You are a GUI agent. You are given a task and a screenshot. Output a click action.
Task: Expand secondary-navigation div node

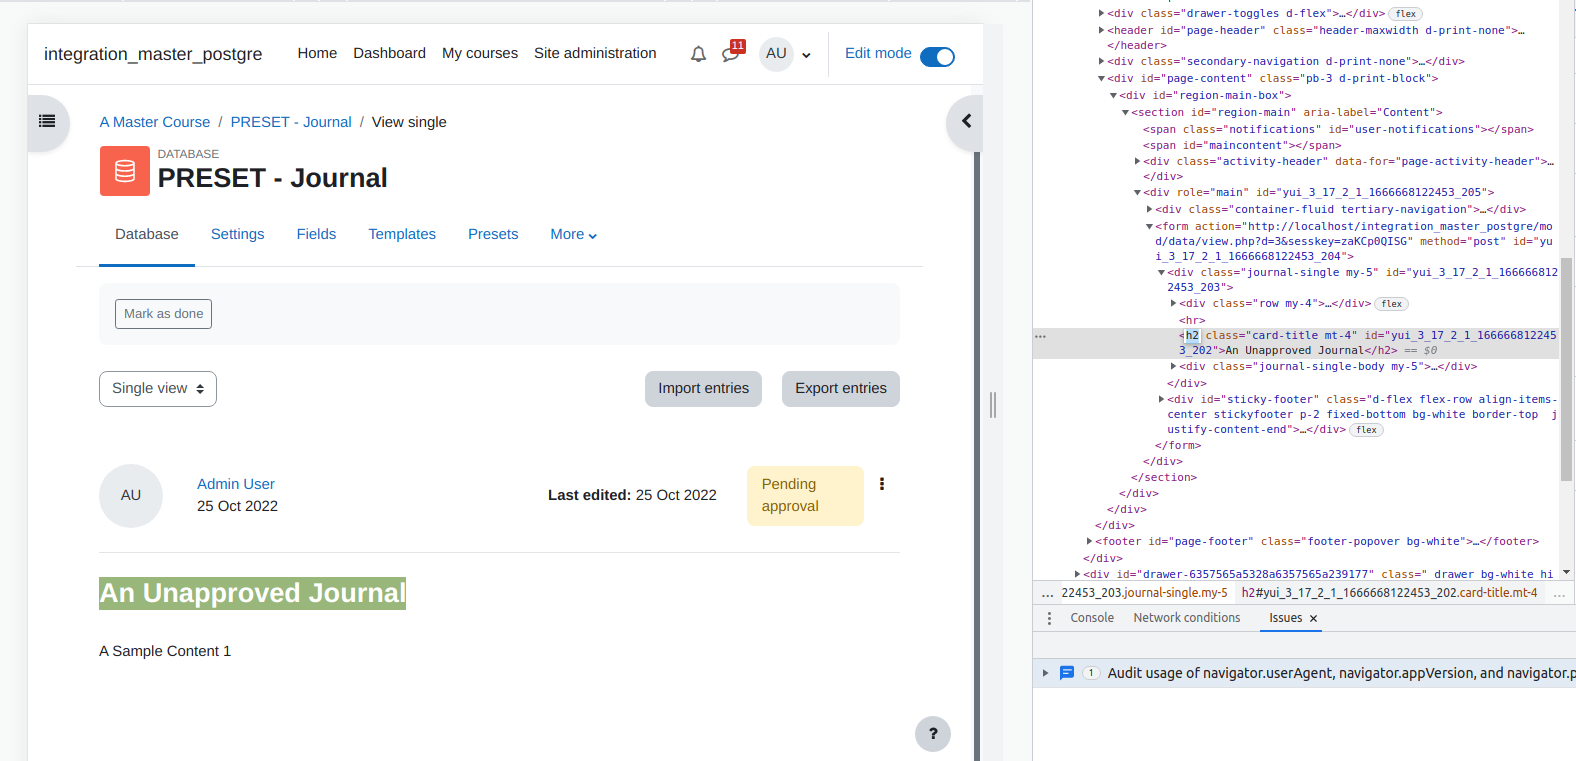pyautogui.click(x=1101, y=62)
